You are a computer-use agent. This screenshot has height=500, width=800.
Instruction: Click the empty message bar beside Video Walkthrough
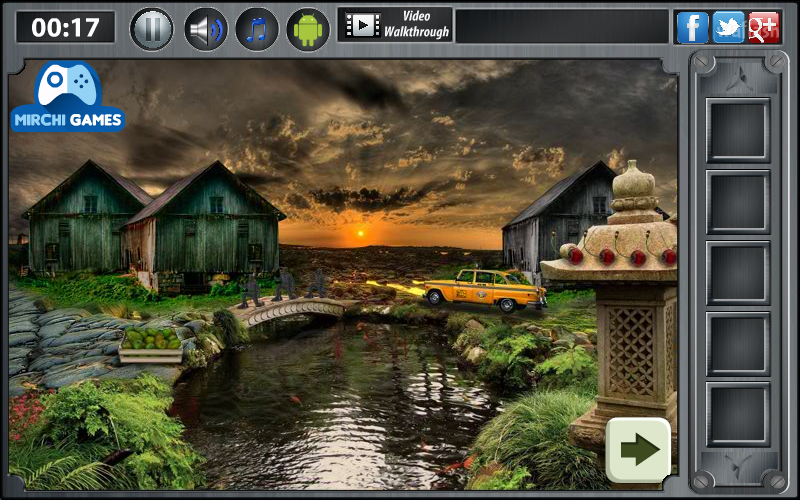coord(562,27)
